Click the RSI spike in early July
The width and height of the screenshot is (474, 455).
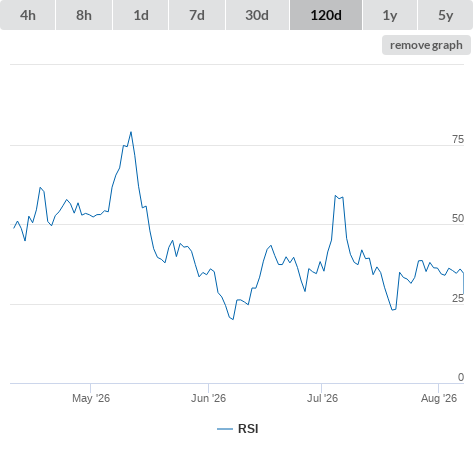tap(335, 196)
